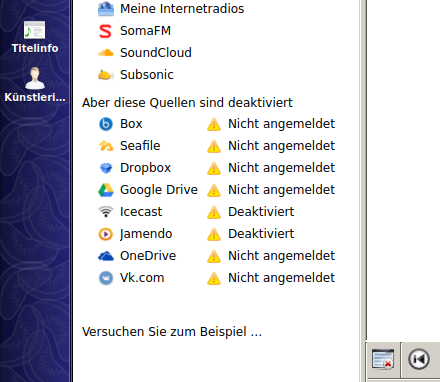Click the Box service icon

(x=106, y=124)
